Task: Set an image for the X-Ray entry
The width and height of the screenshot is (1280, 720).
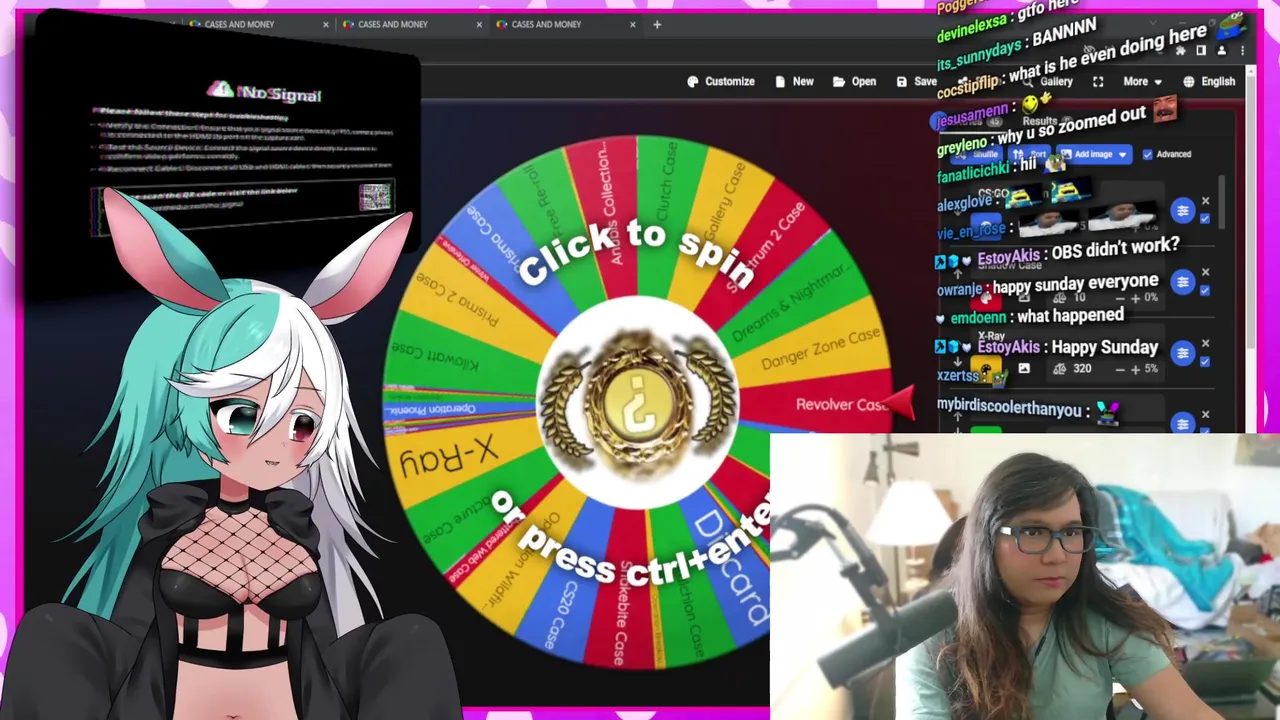Action: 1024,369
